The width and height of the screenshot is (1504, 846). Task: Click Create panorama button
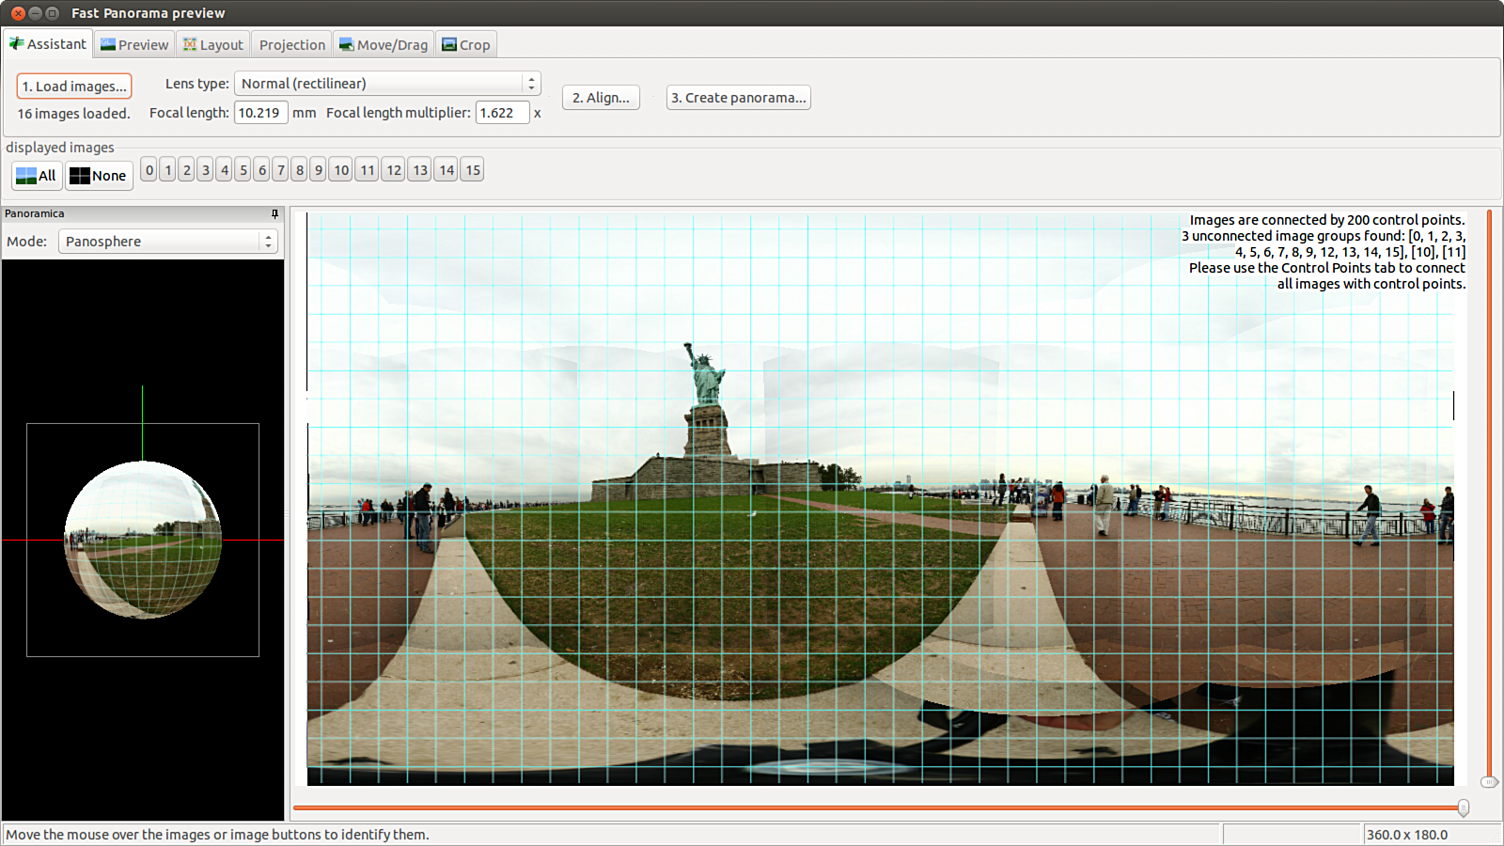pyautogui.click(x=738, y=98)
